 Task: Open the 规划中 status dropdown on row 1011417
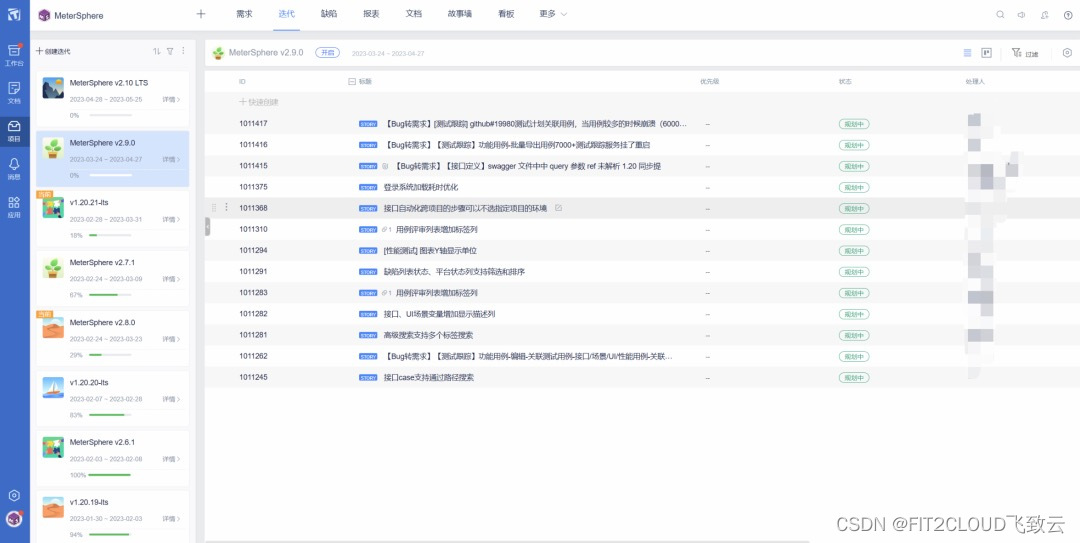(x=854, y=124)
